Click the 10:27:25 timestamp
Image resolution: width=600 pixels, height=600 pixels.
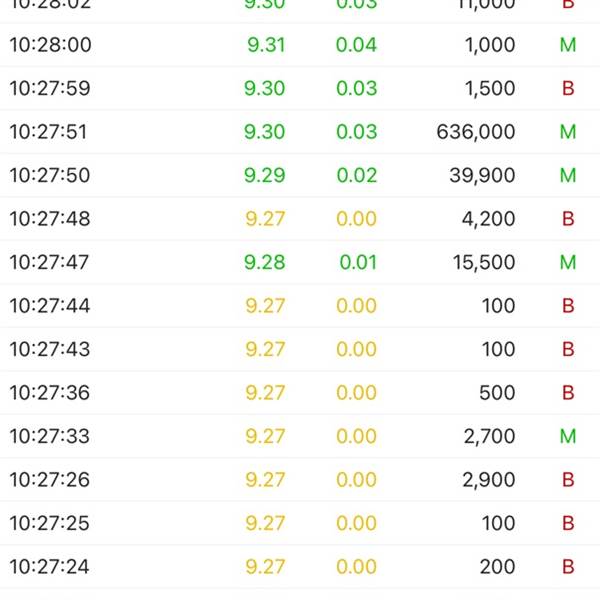click(x=49, y=523)
